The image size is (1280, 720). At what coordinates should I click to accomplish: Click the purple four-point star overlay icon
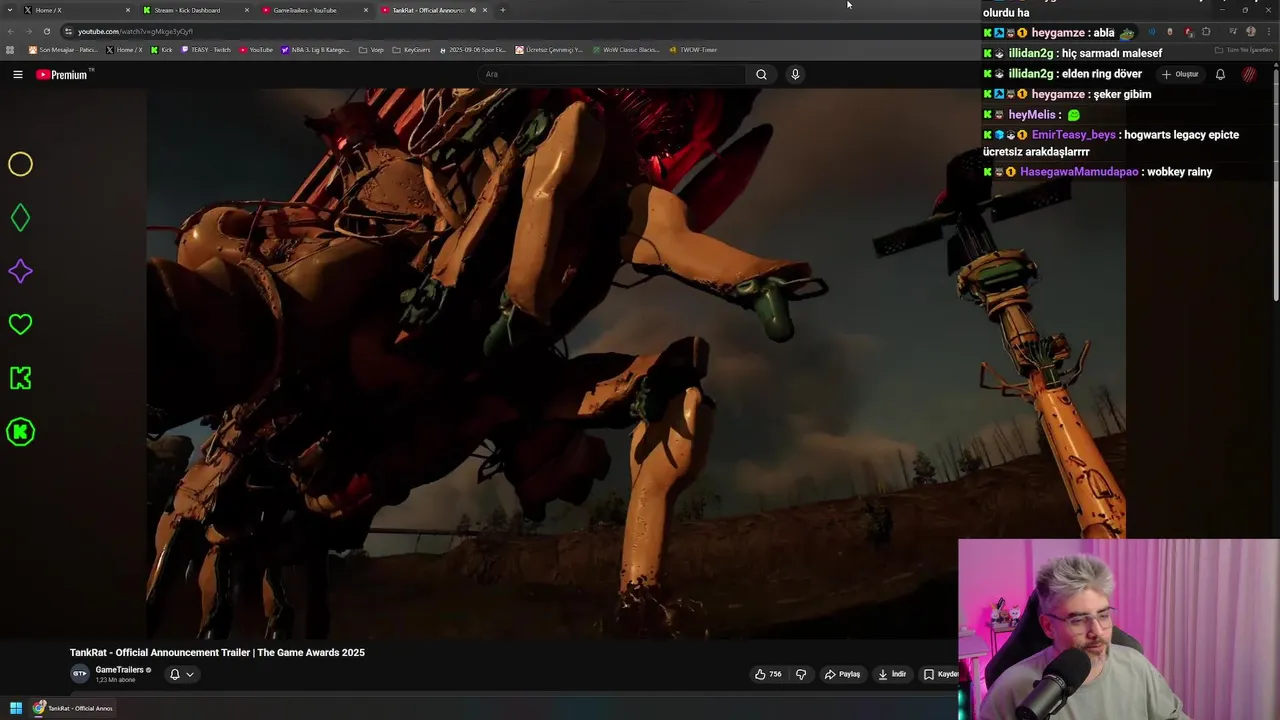click(20, 271)
